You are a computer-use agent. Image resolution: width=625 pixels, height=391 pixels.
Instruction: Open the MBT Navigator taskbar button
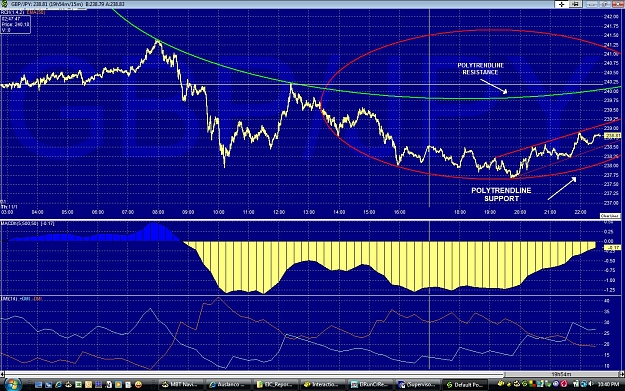(181, 384)
